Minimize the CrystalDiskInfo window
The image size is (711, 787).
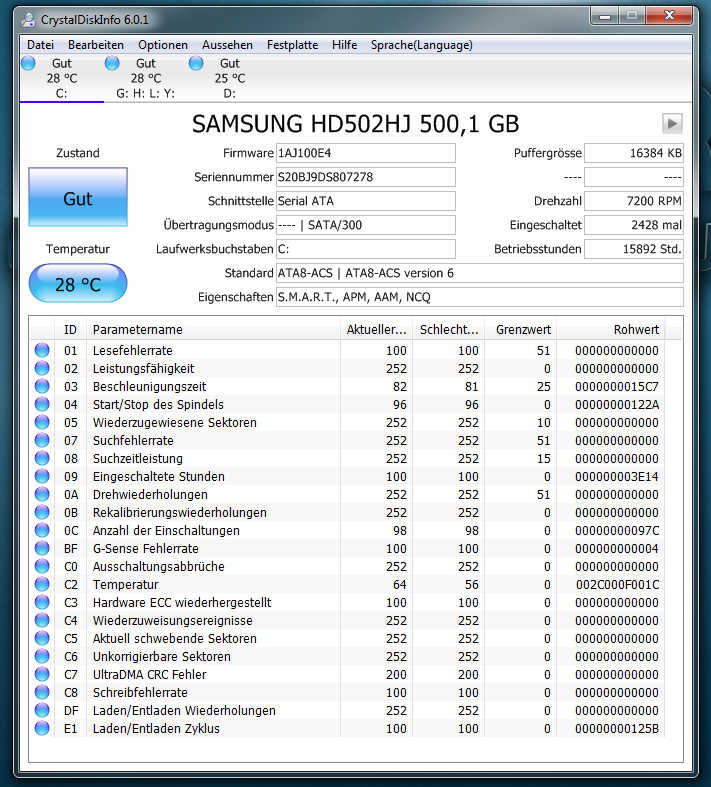pos(605,16)
